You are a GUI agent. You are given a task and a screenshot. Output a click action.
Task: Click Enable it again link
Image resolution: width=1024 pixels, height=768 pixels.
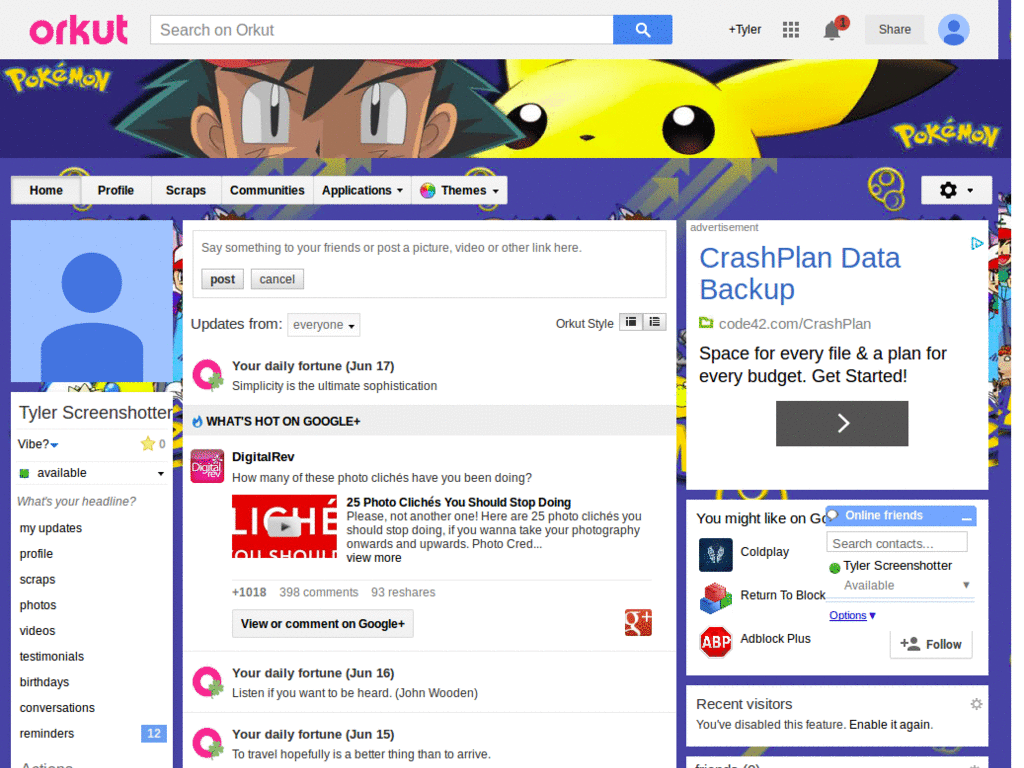point(889,725)
